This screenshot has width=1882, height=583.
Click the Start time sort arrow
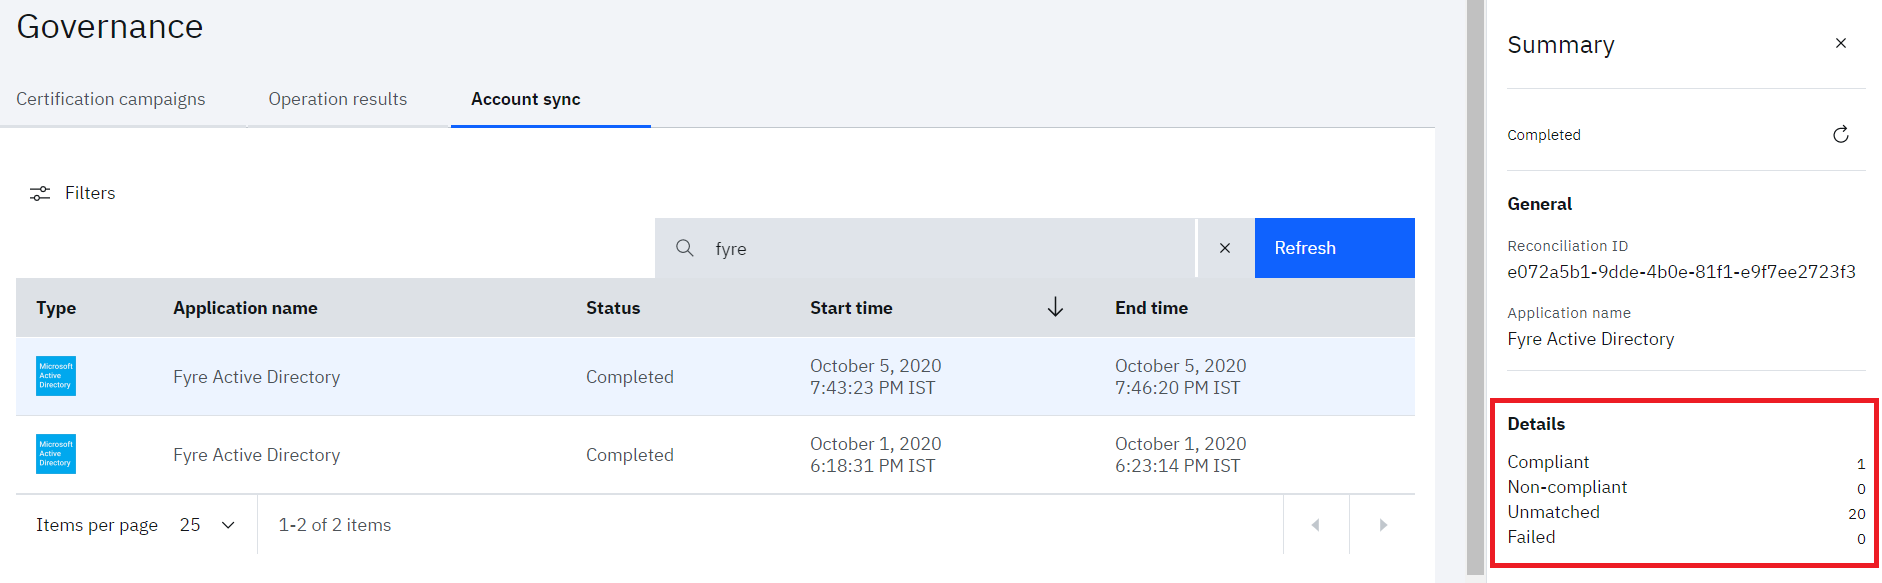coord(1055,308)
